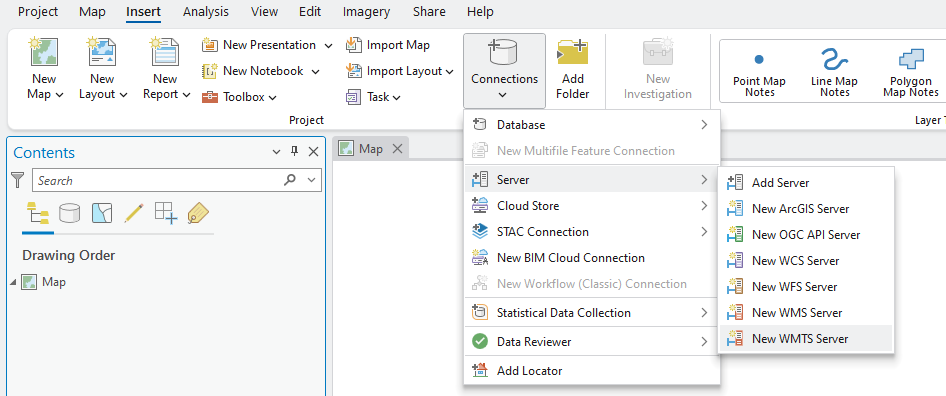Insert Line Map Notes
946x396 pixels.
click(x=834, y=72)
